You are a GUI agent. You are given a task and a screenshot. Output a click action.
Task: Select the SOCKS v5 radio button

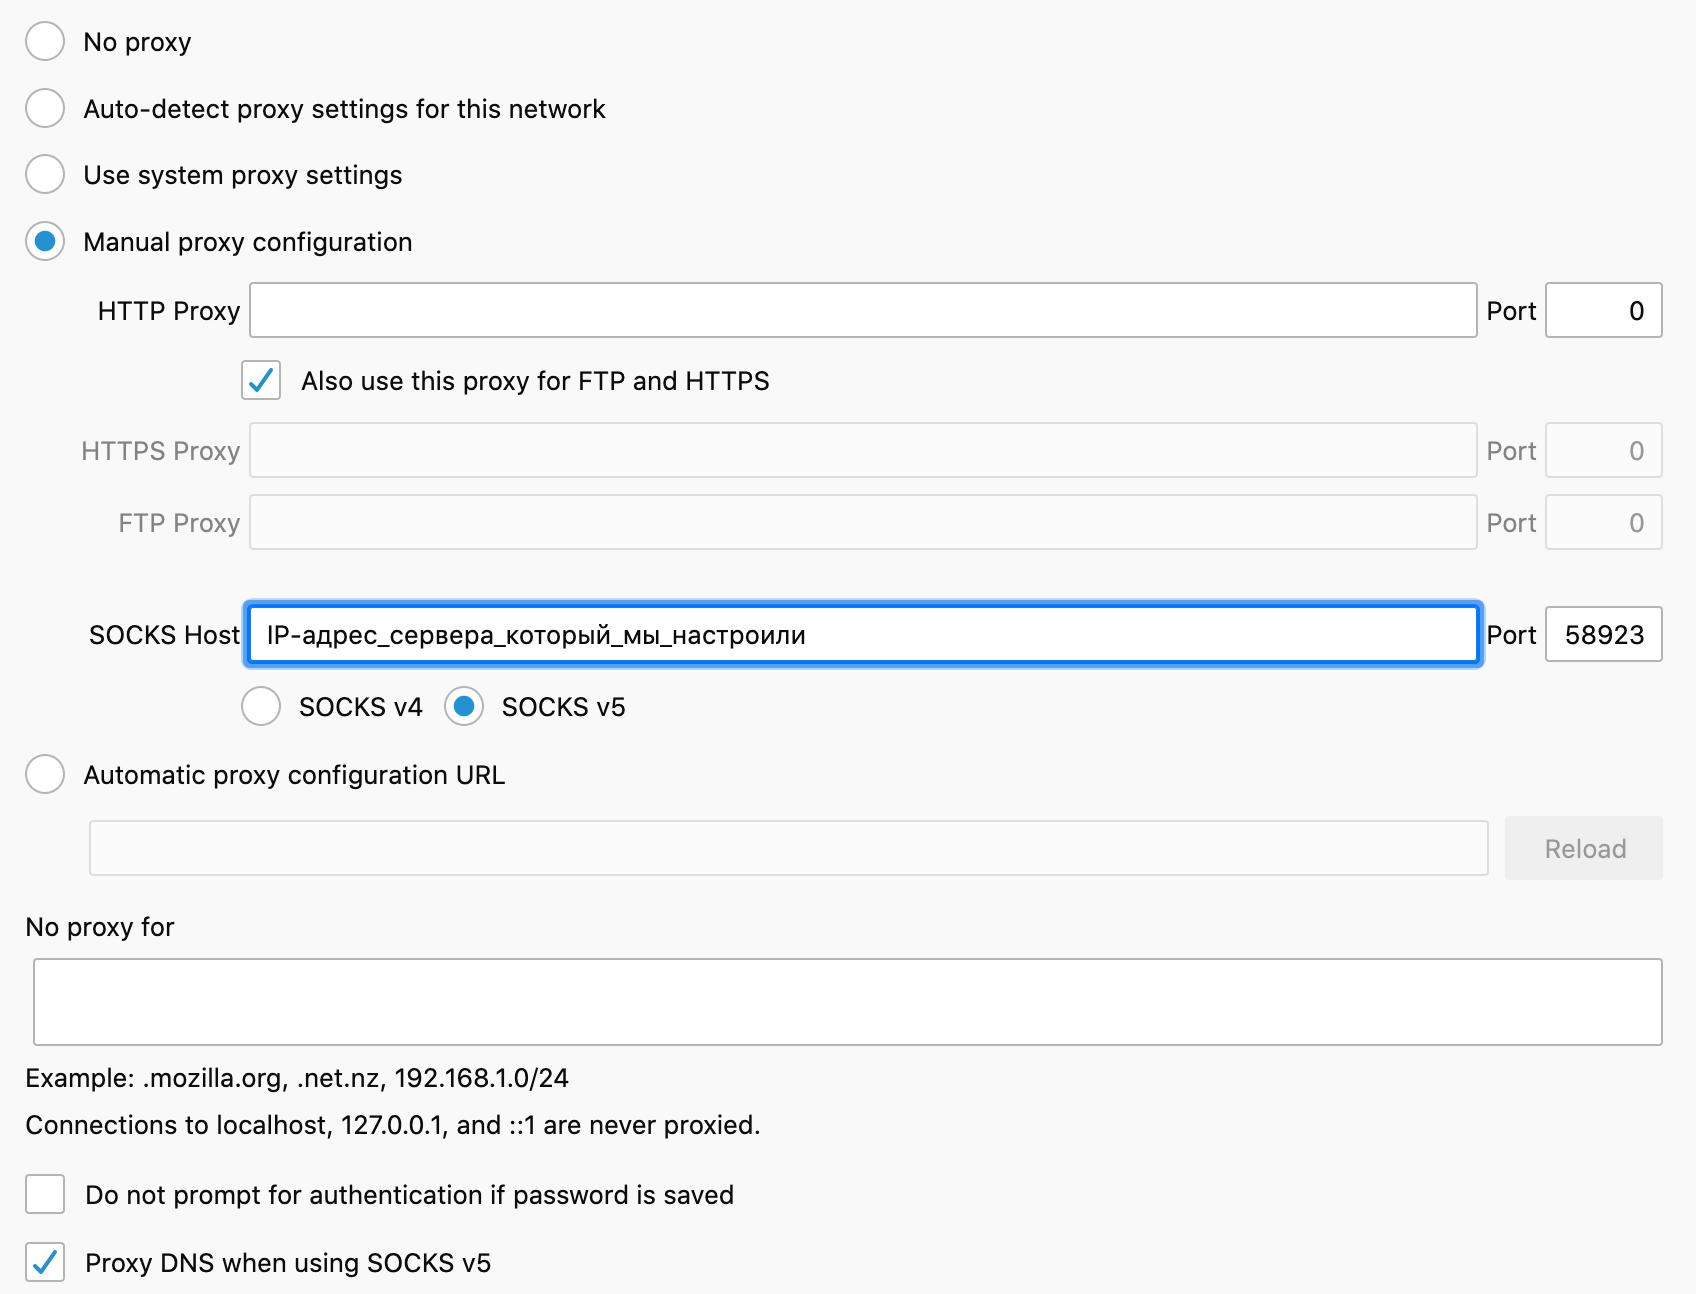click(x=464, y=706)
